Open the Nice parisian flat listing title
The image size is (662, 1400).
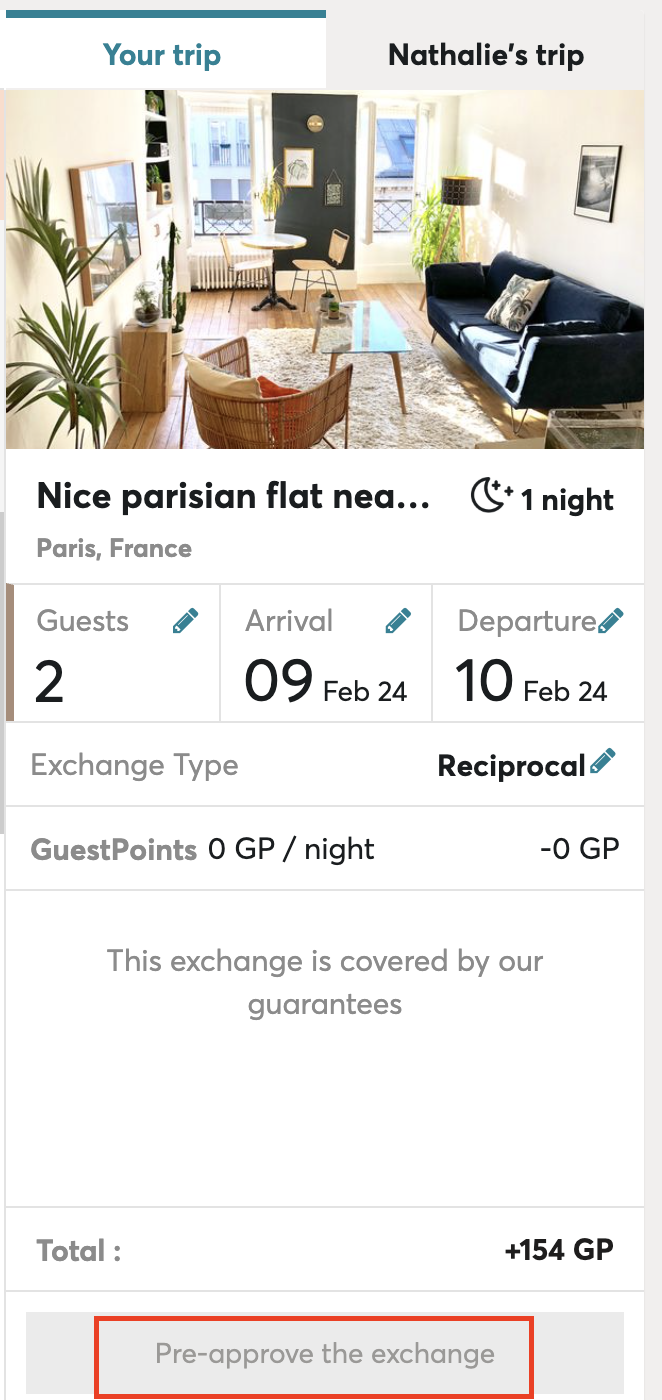(x=233, y=496)
